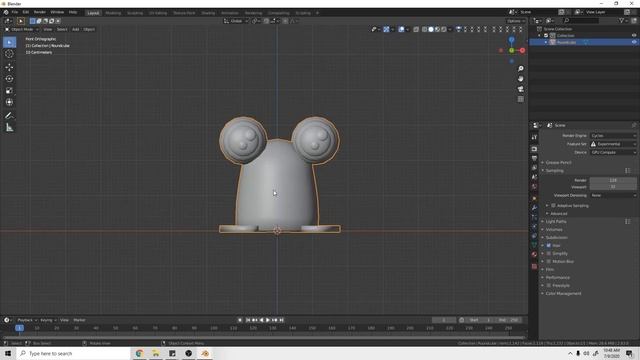Viewport: 640px width, 360px height.
Task: Open the Window menu
Action: [57, 13]
